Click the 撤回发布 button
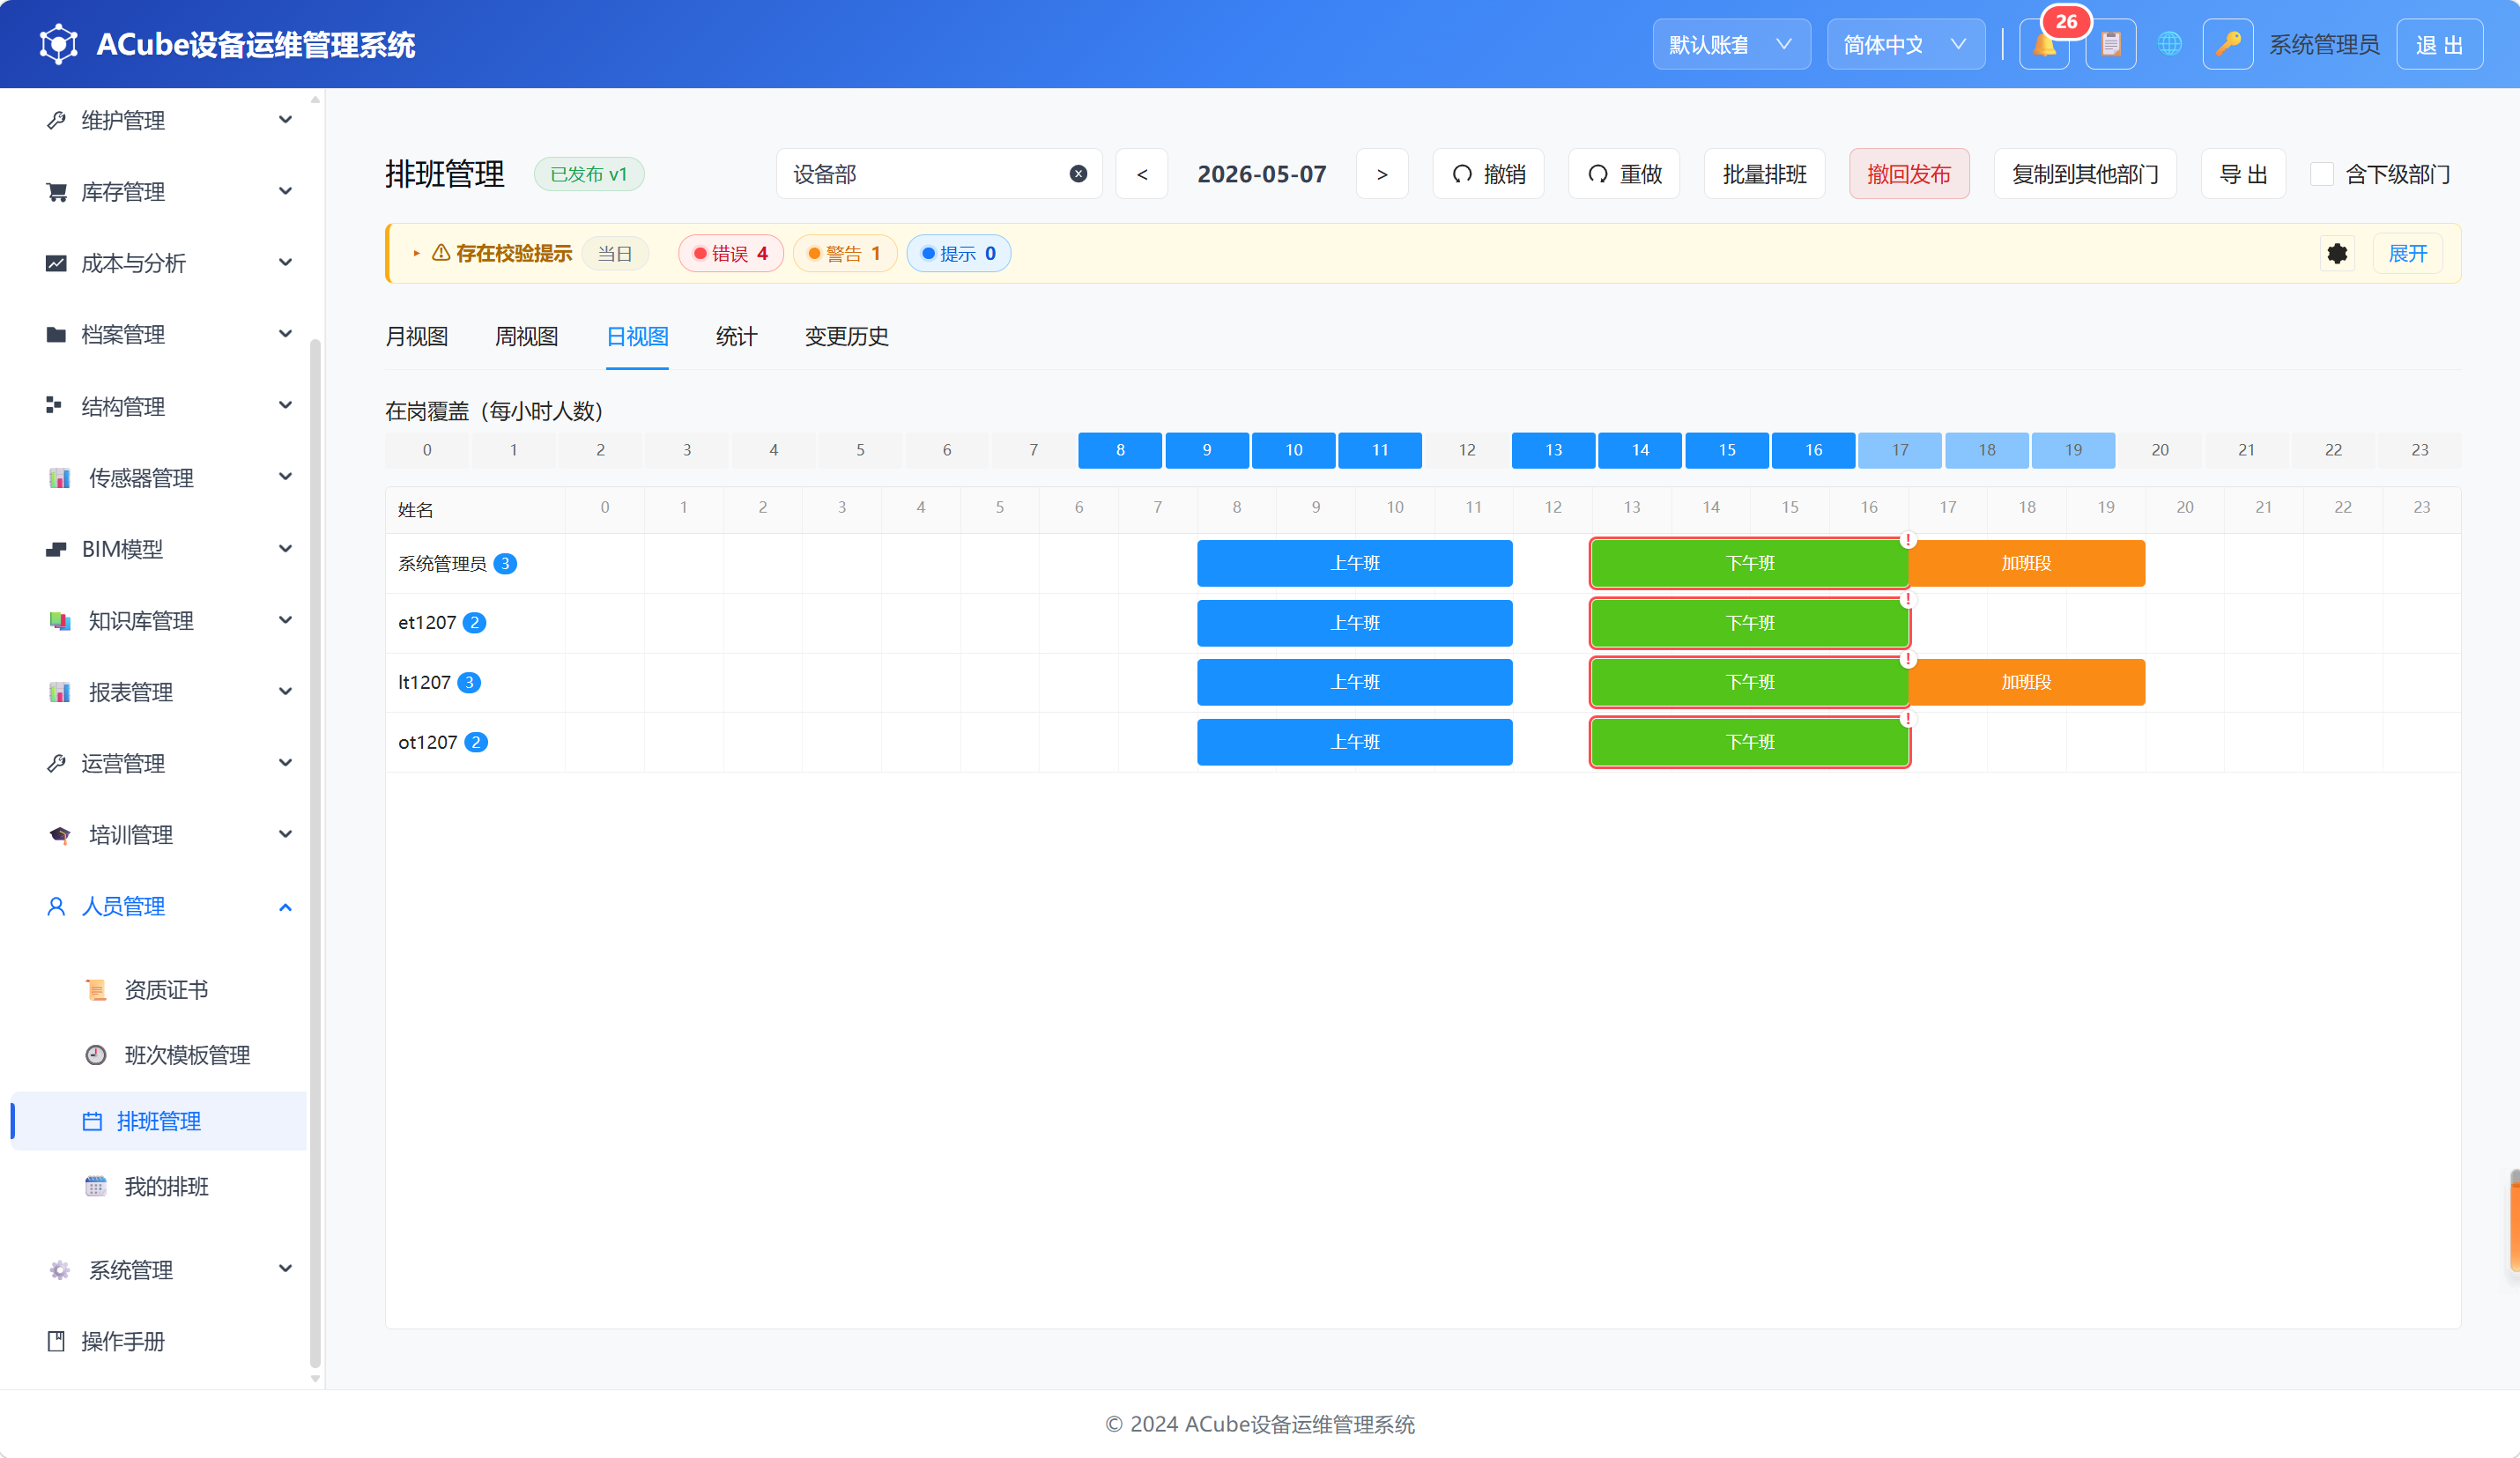The height and width of the screenshot is (1458, 2520). pyautogui.click(x=1909, y=174)
